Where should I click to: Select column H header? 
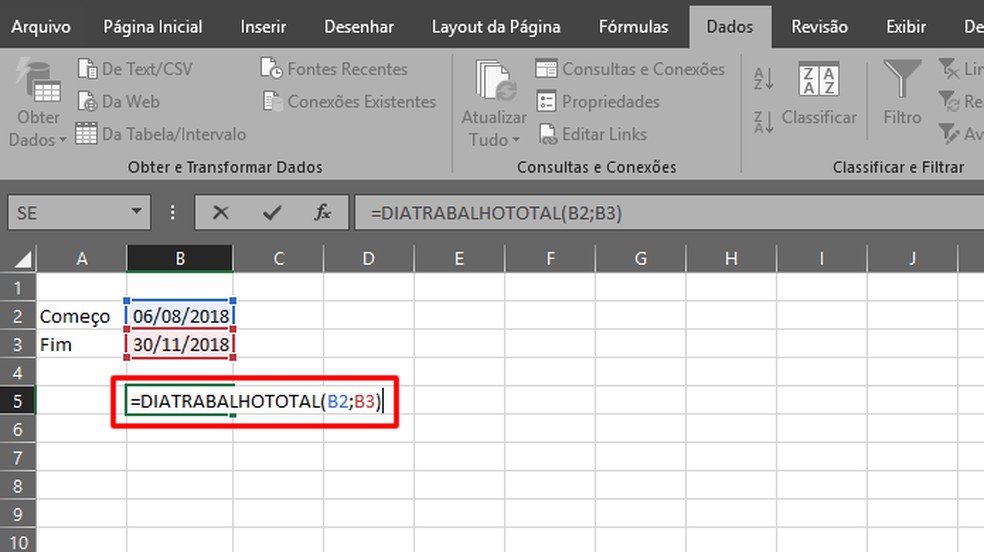[x=731, y=258]
